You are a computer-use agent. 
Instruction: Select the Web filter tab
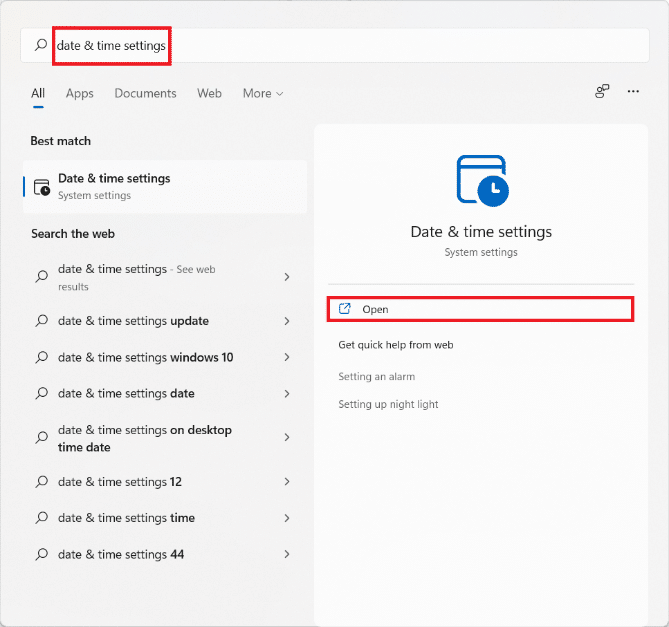click(209, 93)
